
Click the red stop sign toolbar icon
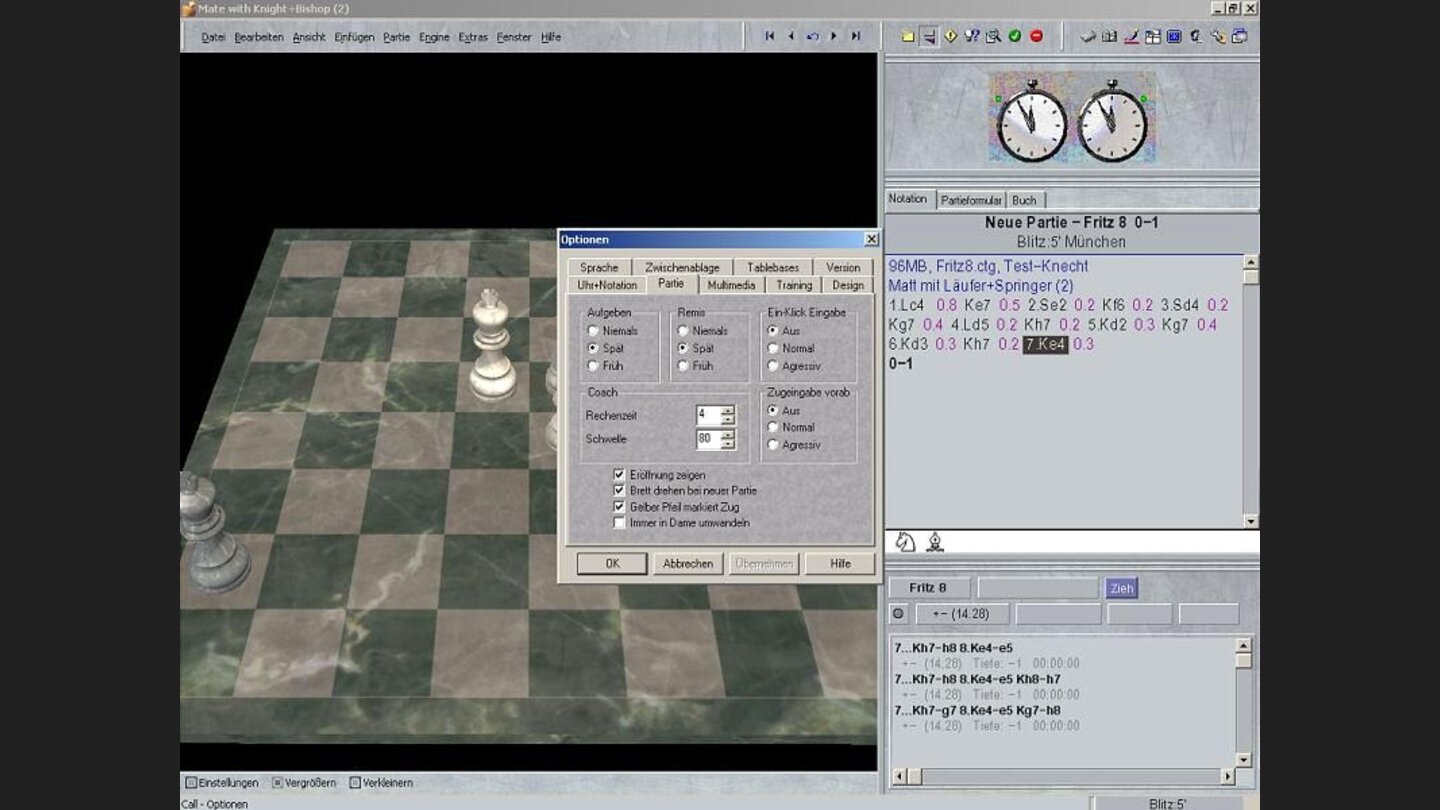(x=1036, y=36)
